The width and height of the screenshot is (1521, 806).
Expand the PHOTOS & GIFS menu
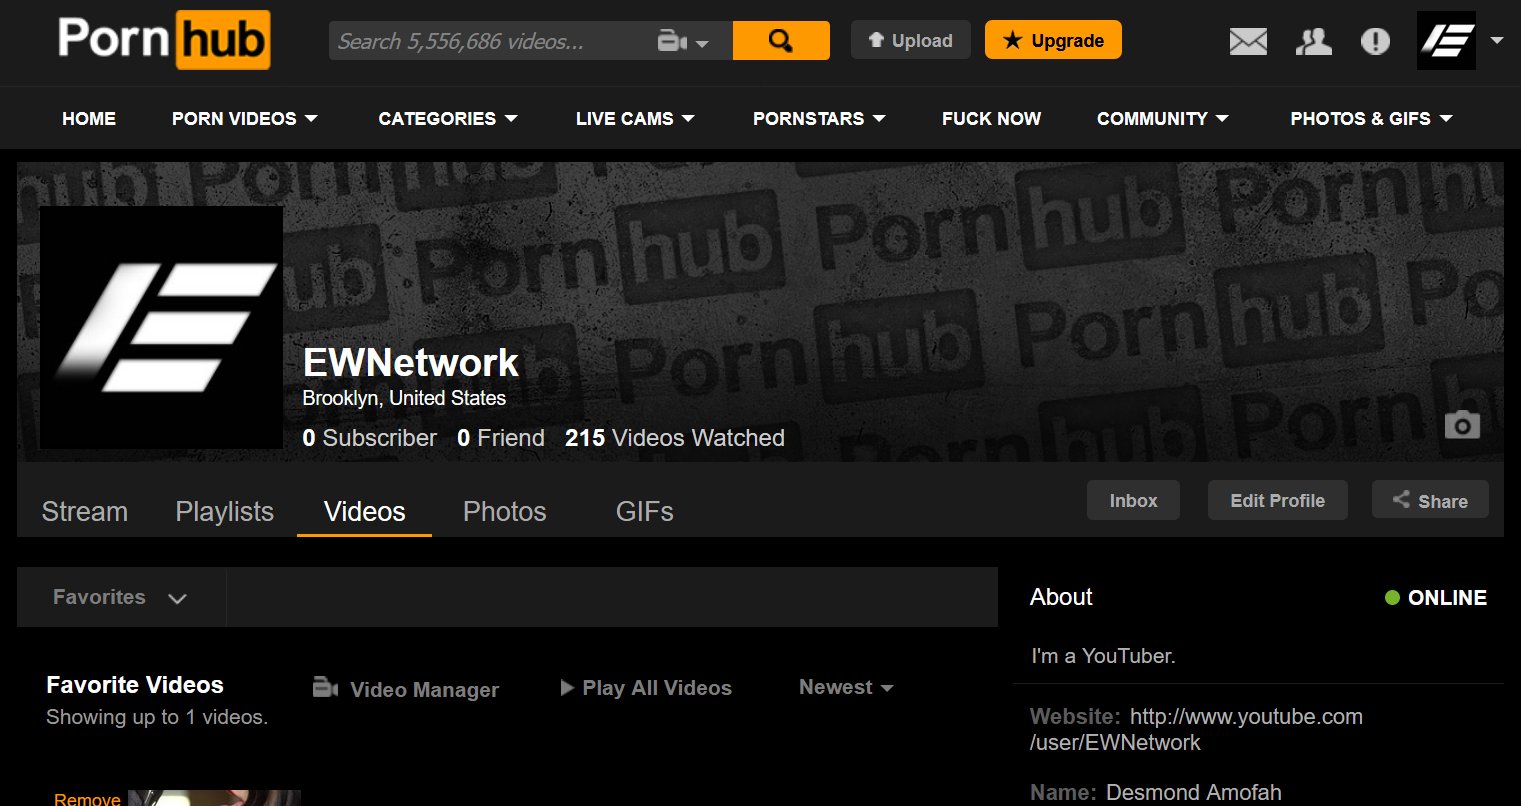[1371, 118]
